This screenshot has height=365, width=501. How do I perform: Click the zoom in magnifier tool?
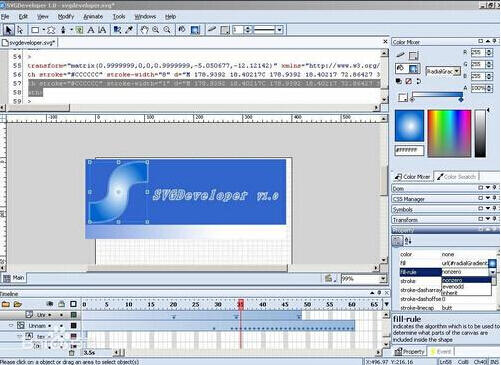coord(156,30)
